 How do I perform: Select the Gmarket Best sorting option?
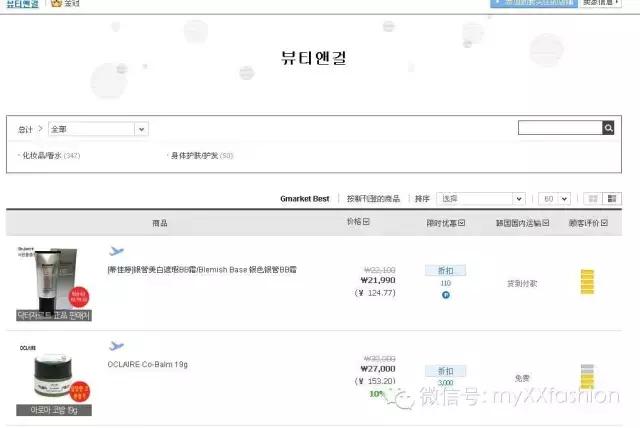click(304, 199)
